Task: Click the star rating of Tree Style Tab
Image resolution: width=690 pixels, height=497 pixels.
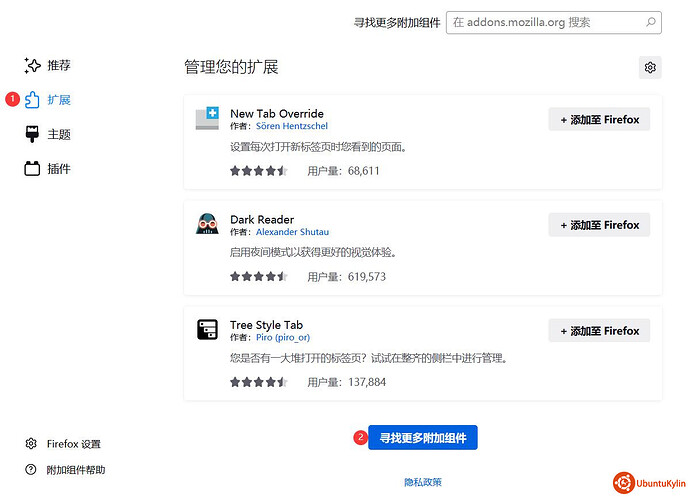Action: (258, 382)
